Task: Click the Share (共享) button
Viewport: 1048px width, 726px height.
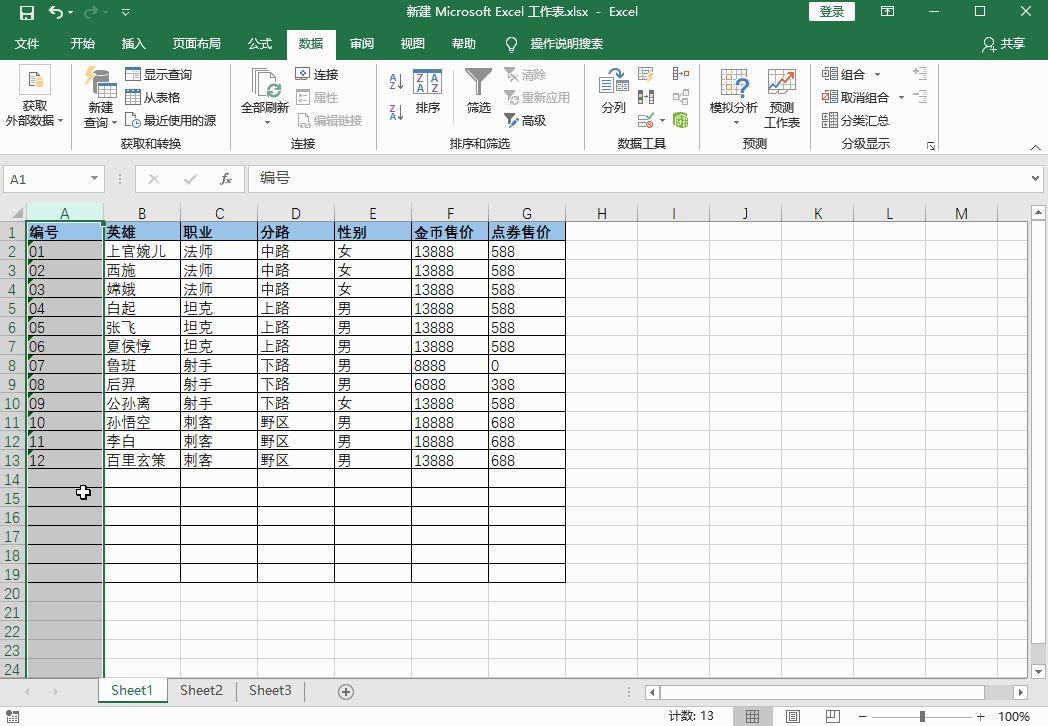Action: pyautogui.click(x=1004, y=44)
